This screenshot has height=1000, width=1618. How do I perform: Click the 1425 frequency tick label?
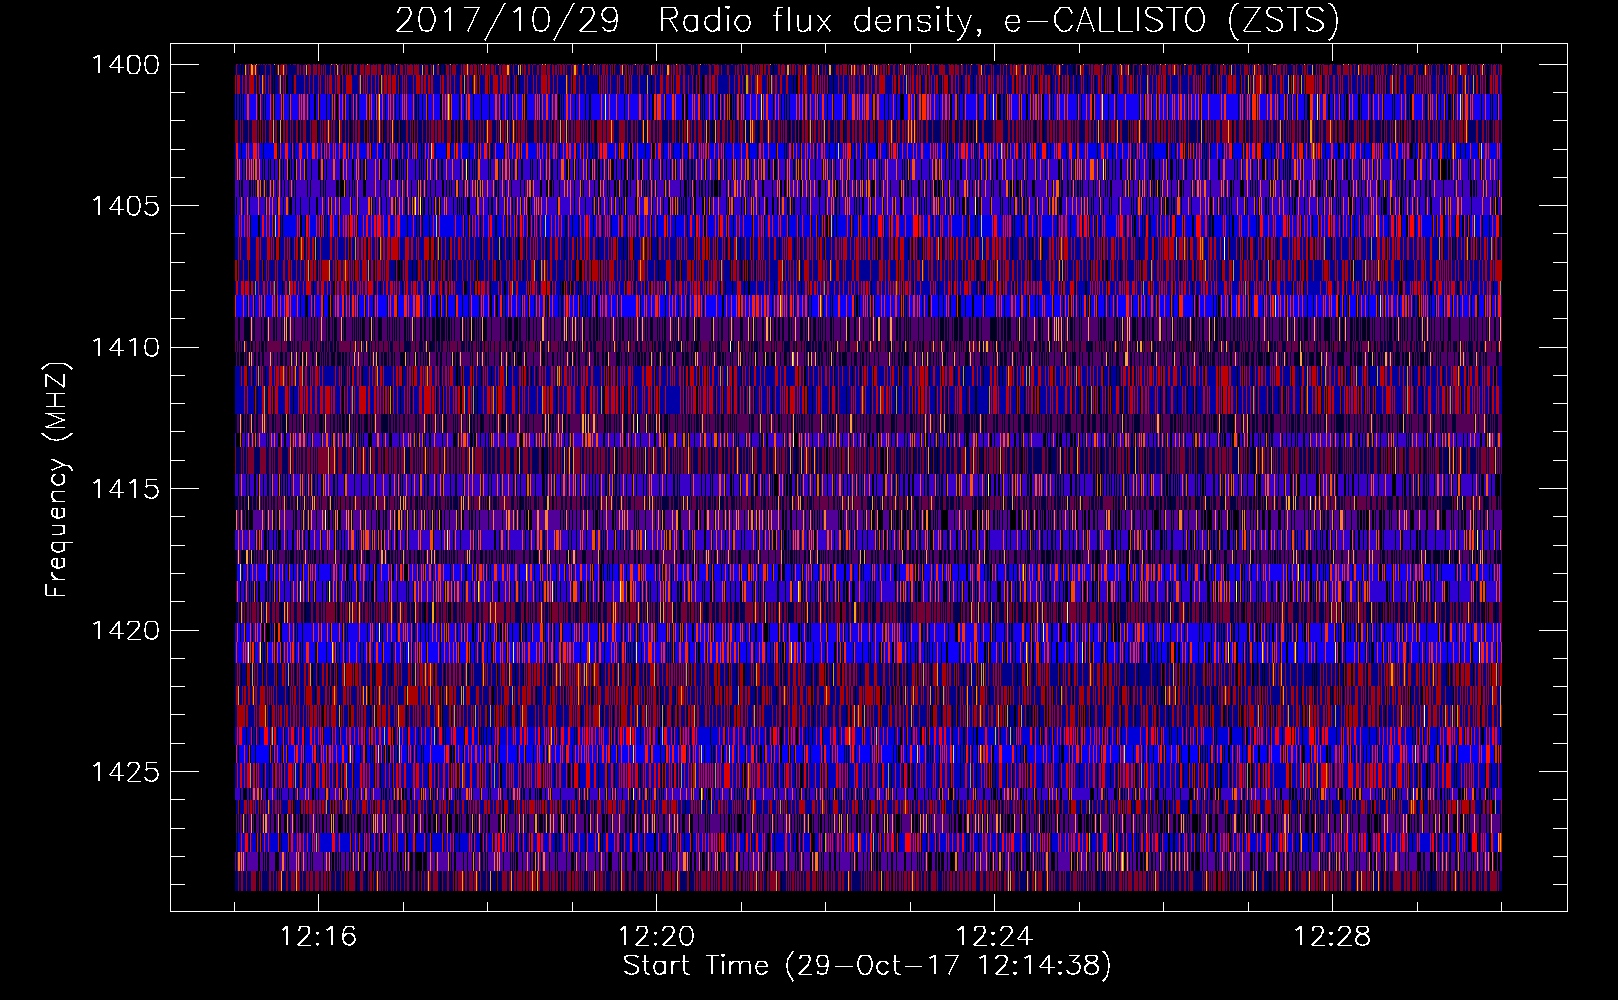(125, 772)
